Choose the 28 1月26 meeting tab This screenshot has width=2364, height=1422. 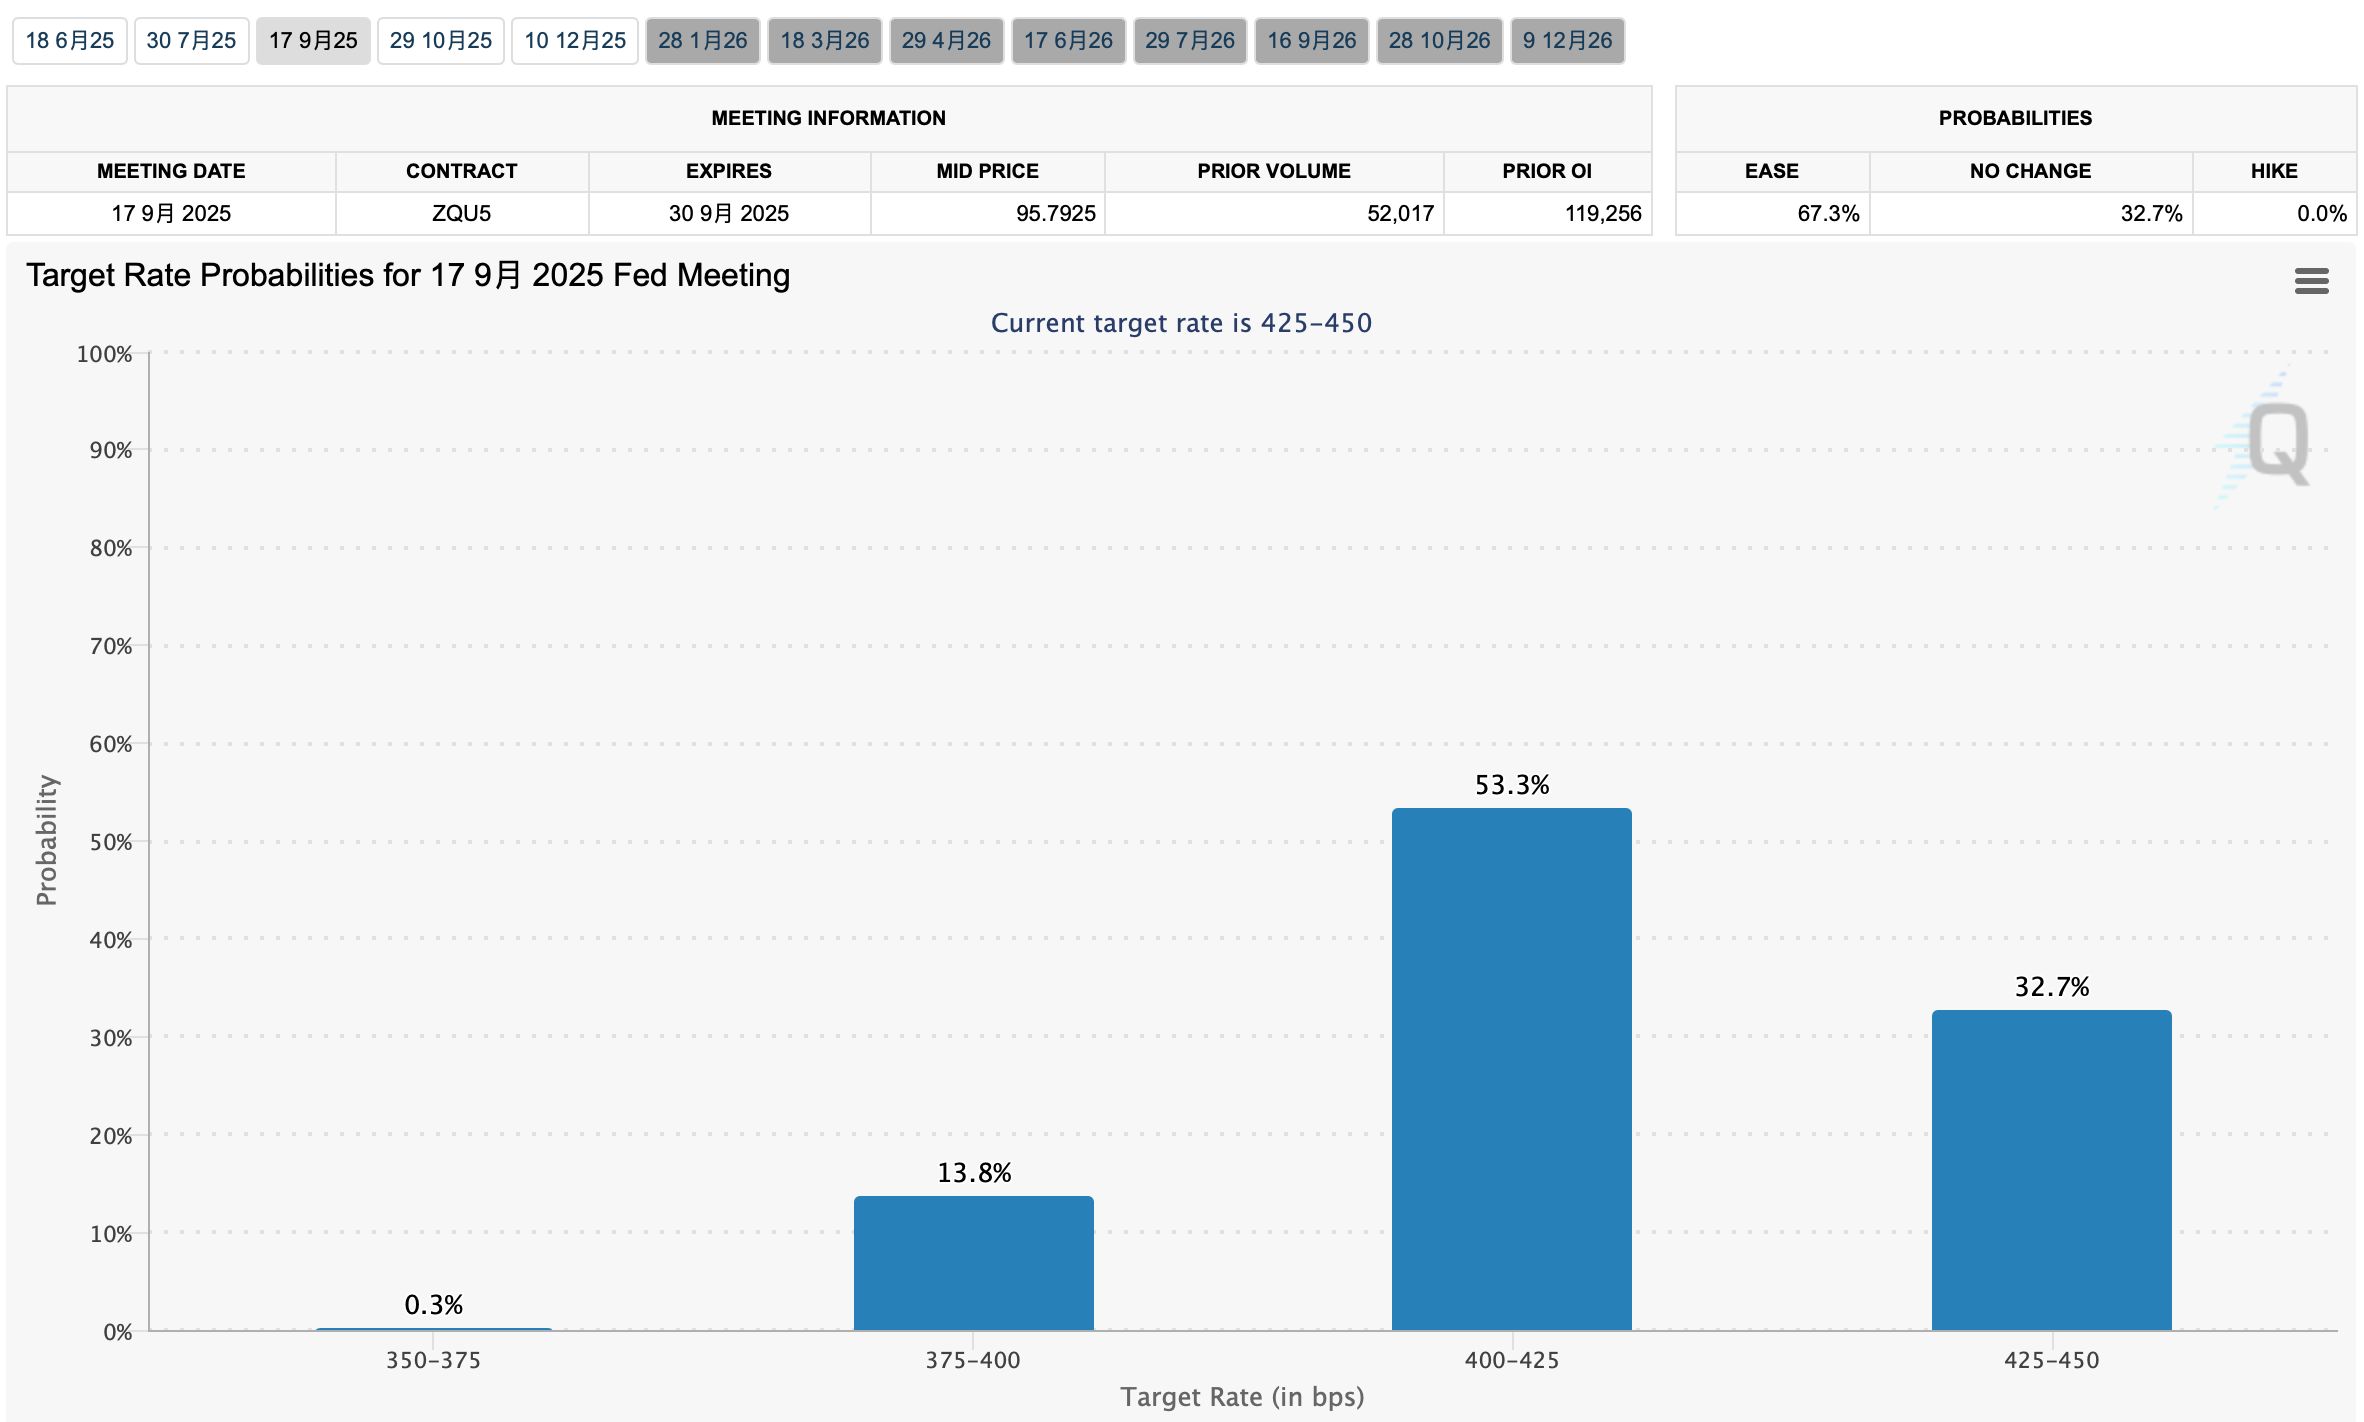(702, 41)
